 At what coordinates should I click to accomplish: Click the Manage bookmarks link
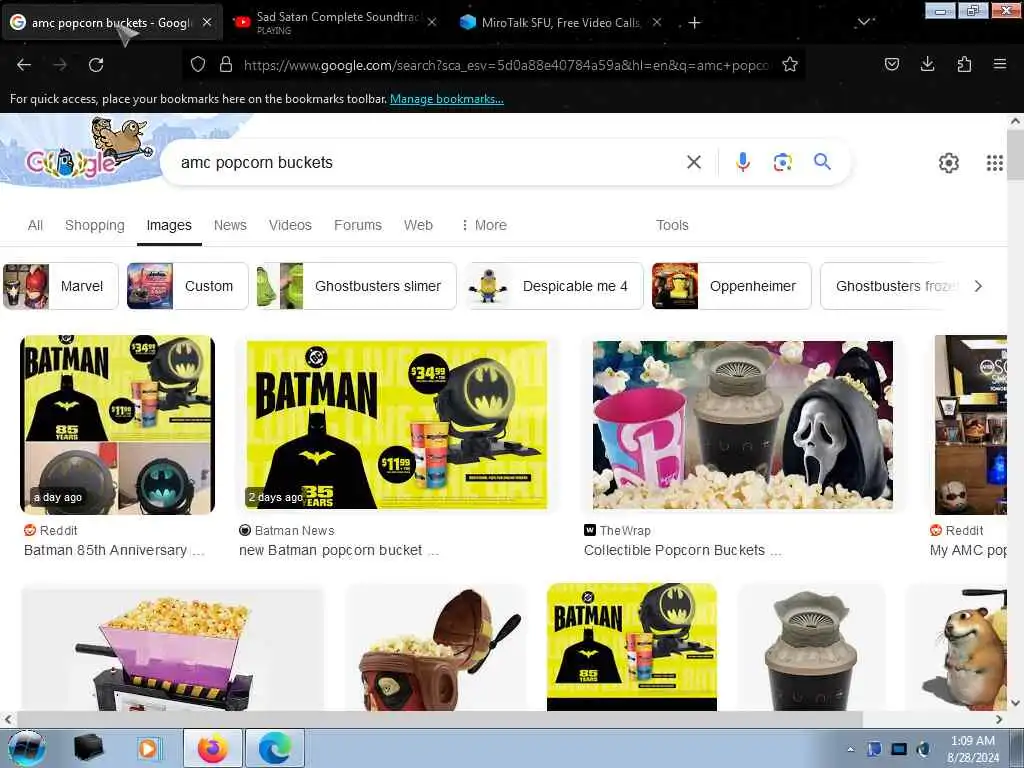pyautogui.click(x=447, y=99)
